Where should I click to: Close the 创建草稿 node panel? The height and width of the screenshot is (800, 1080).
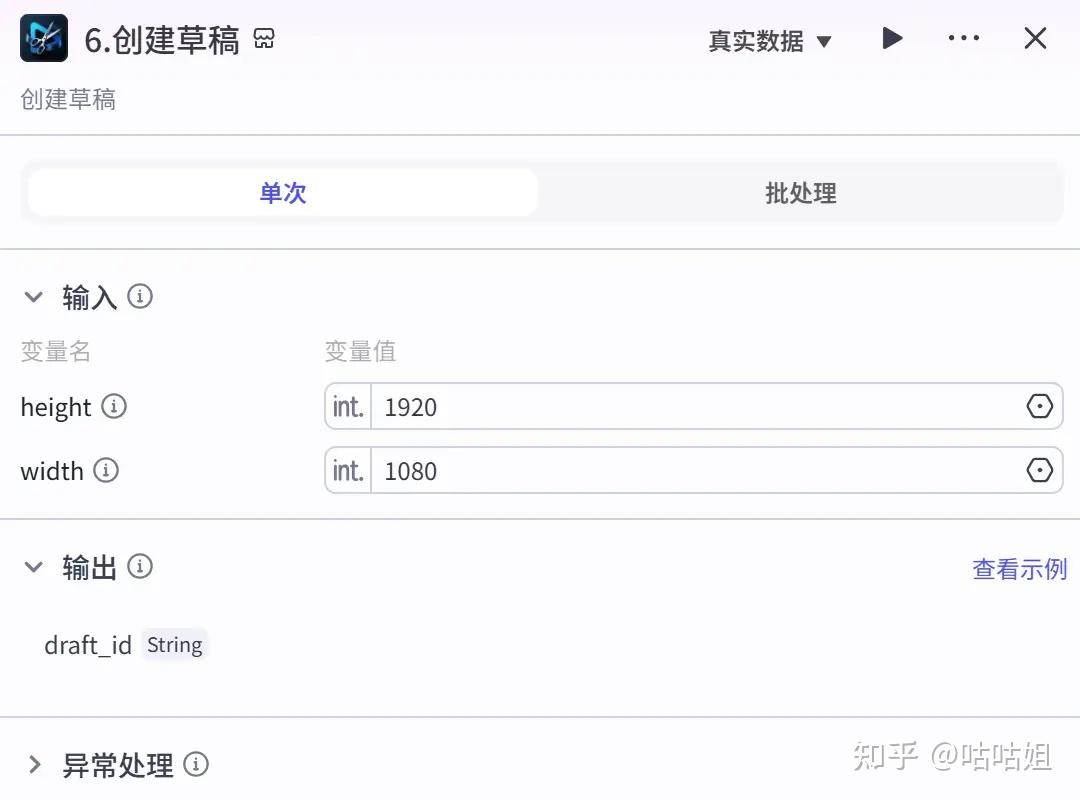(x=1035, y=39)
